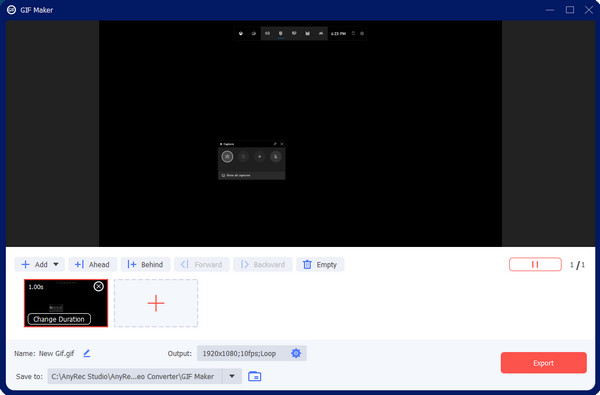Remove the 1.00s frame with X icon
The width and height of the screenshot is (600, 395).
[x=98, y=286]
